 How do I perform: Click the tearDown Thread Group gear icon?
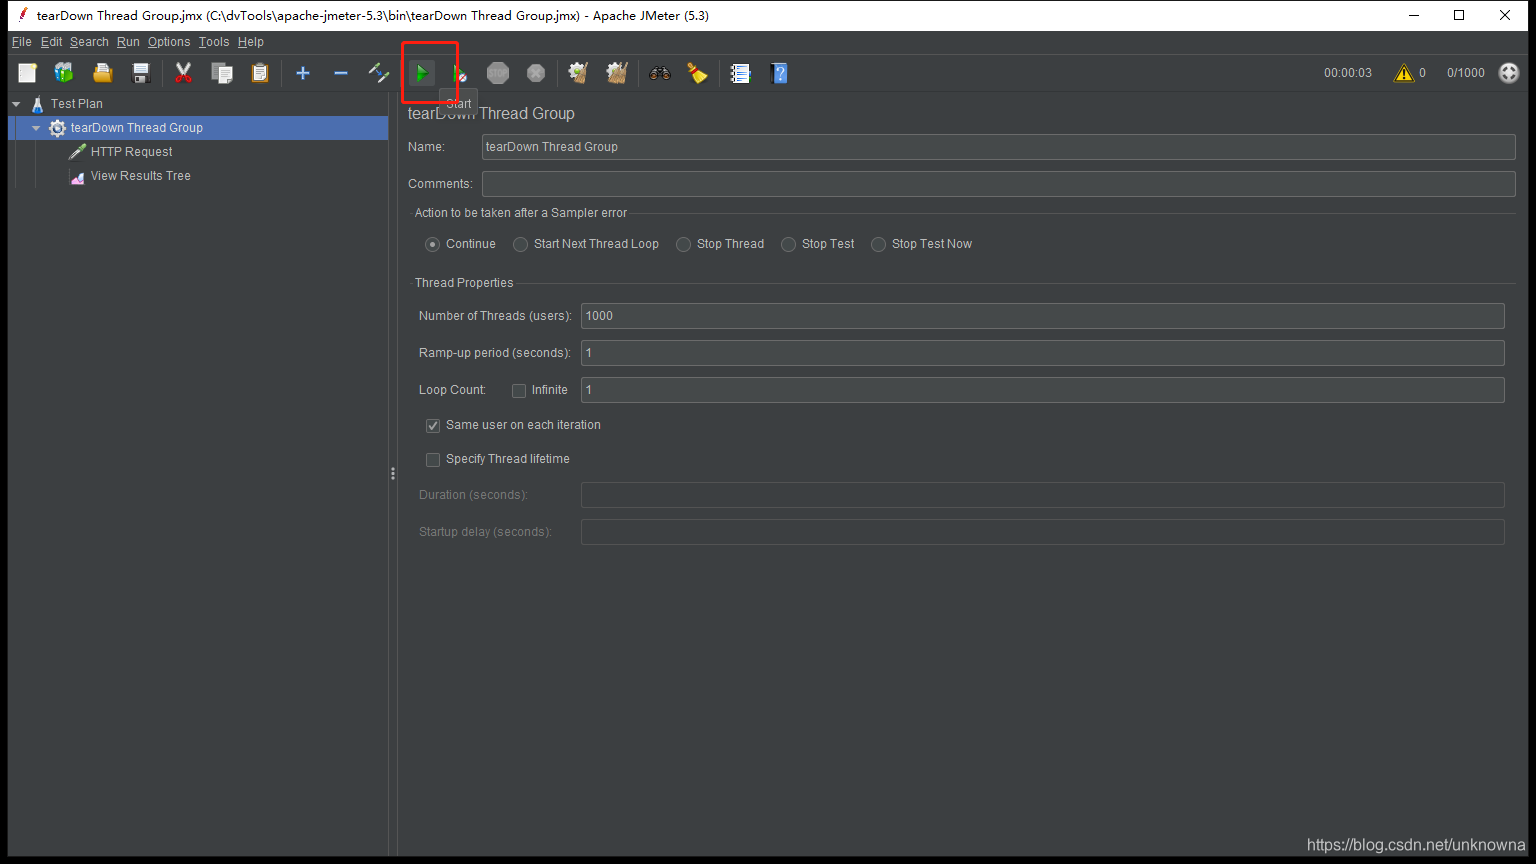[57, 128]
